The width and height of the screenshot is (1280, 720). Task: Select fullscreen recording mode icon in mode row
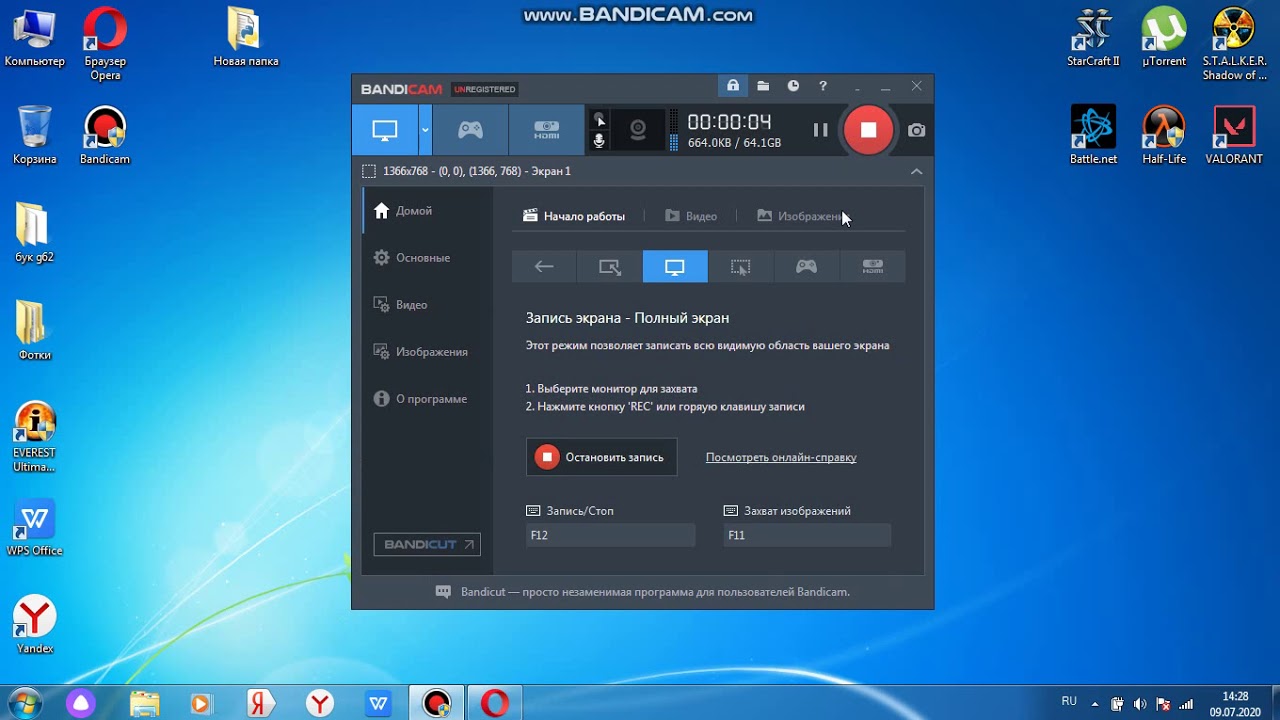(x=675, y=267)
